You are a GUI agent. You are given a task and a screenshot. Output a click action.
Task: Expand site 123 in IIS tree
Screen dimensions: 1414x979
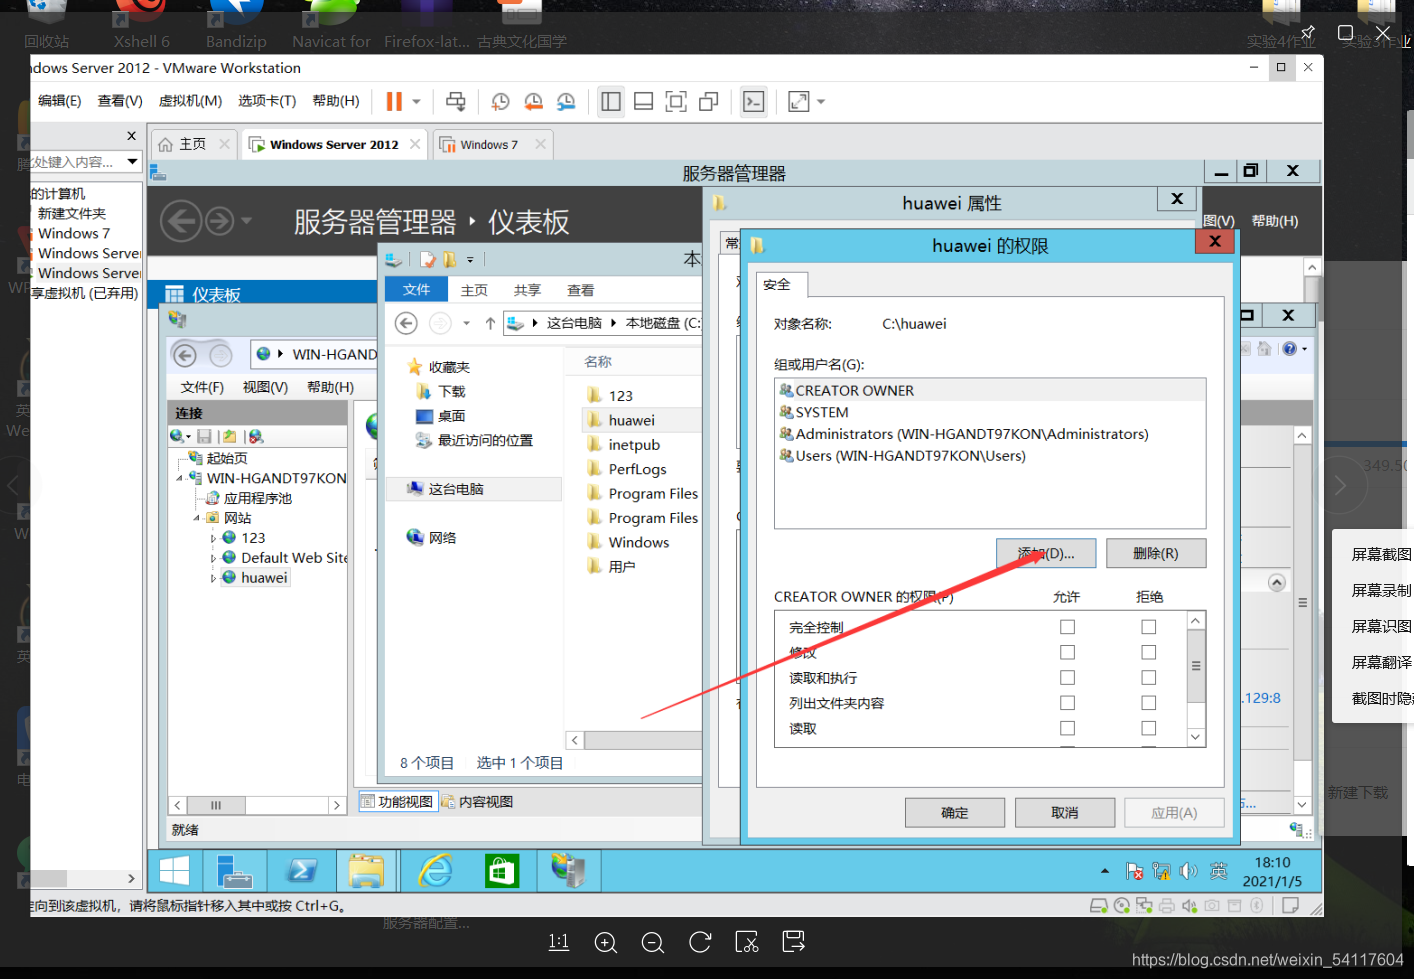point(213,538)
